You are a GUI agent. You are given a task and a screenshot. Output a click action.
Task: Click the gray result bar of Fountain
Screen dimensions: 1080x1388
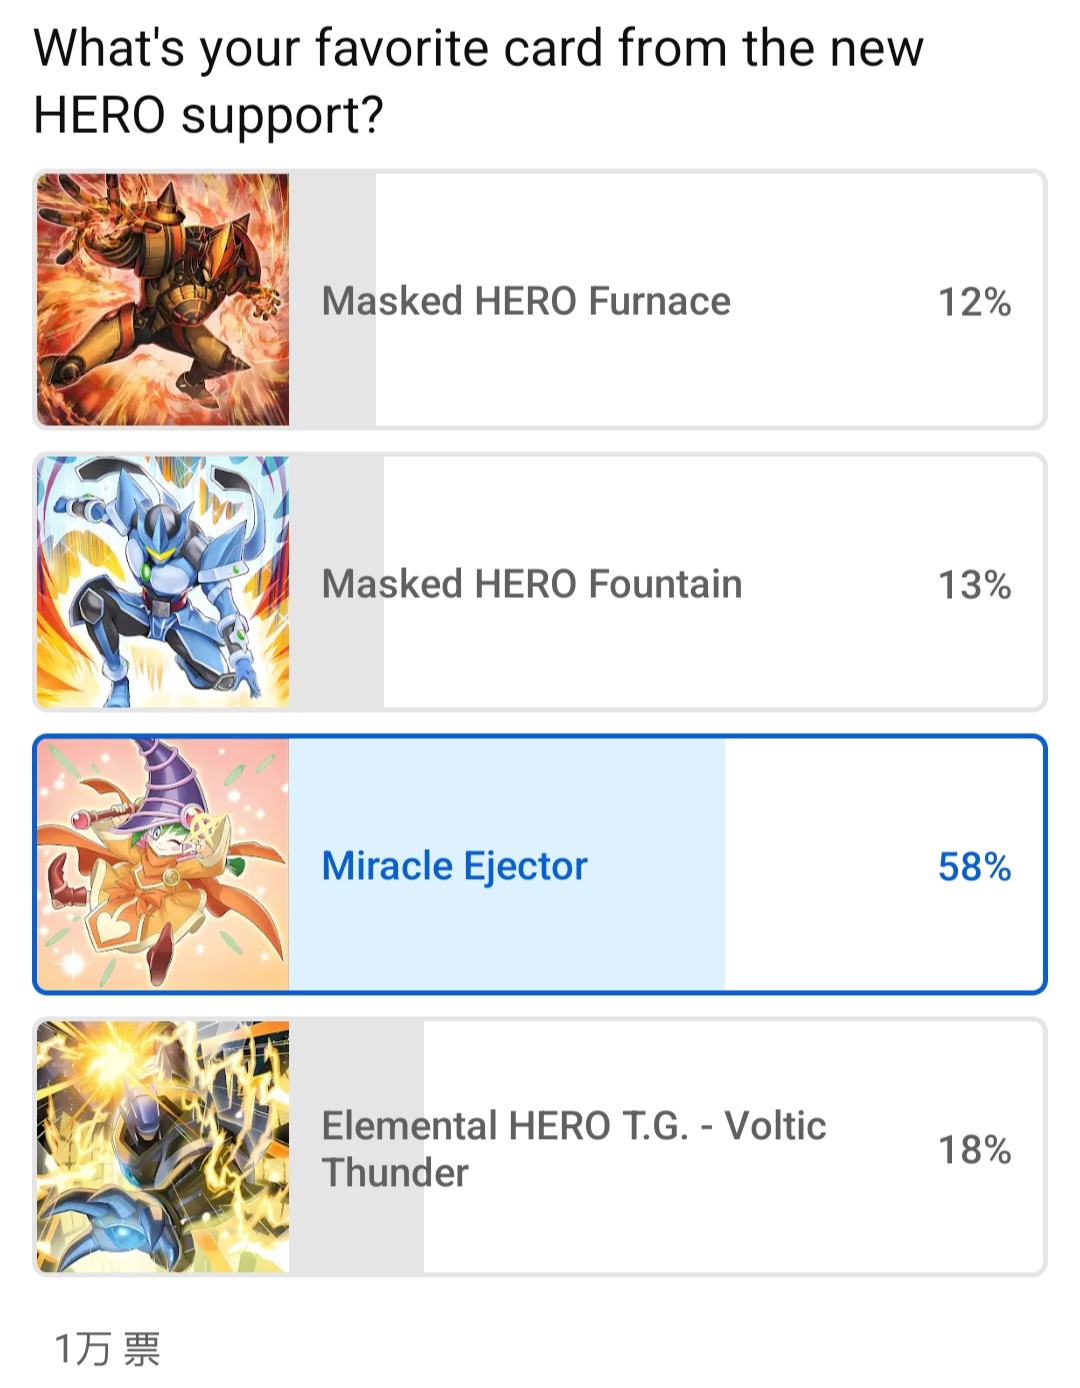[337, 660]
